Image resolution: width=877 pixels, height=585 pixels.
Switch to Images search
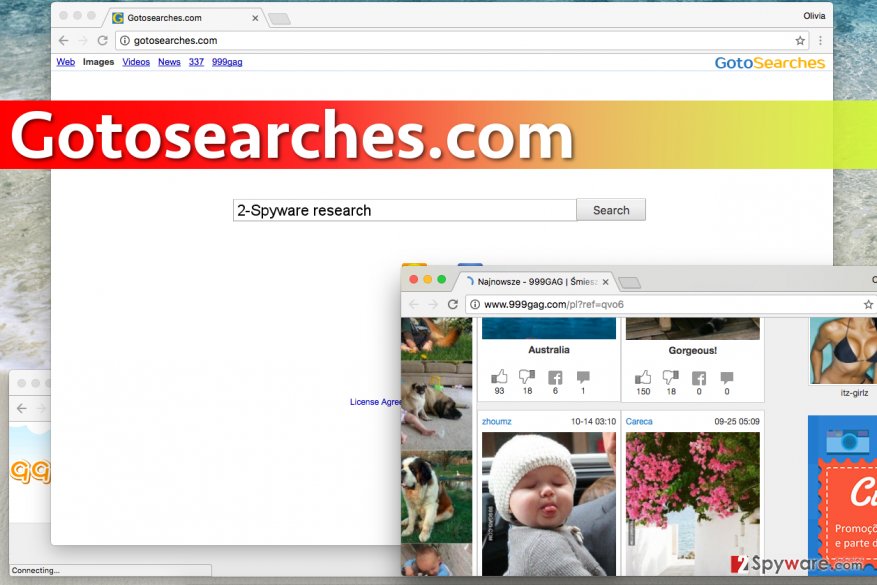point(98,62)
